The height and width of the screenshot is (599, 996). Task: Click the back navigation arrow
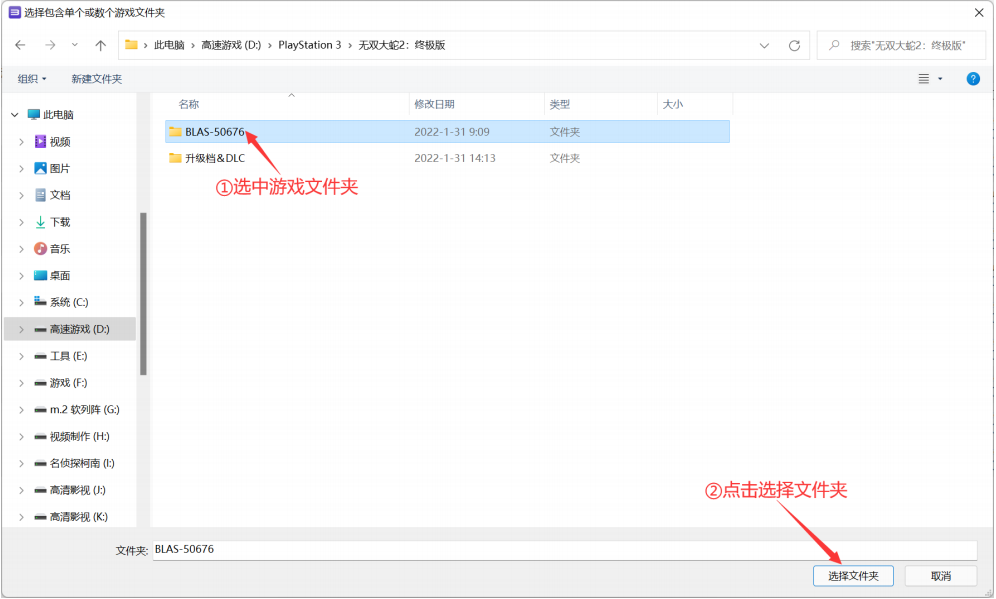(x=20, y=46)
